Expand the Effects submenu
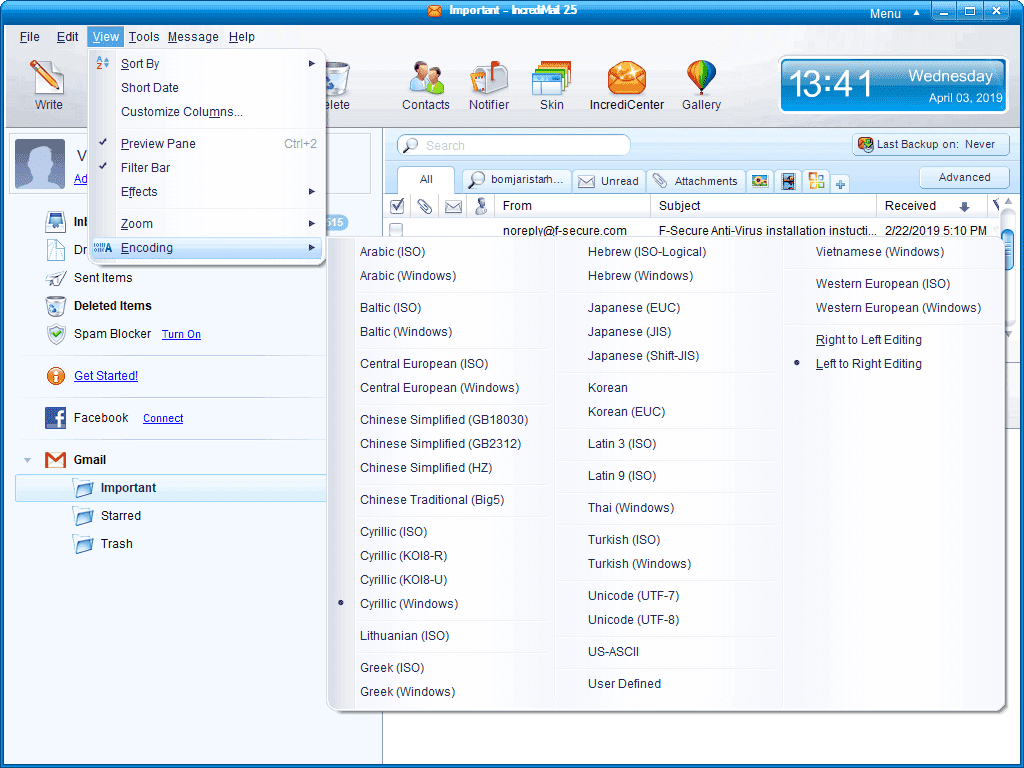This screenshot has height=768, width=1024. coord(208,192)
